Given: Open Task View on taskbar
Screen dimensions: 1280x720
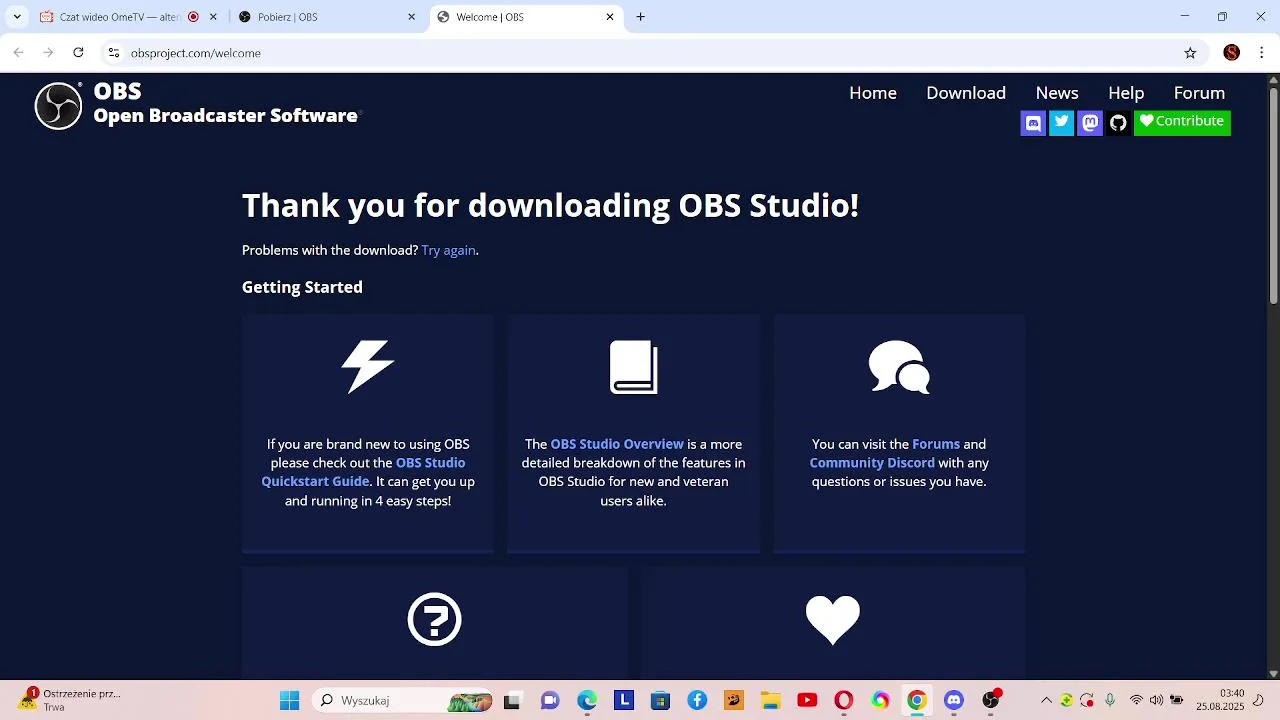Looking at the screenshot, I should (512, 701).
